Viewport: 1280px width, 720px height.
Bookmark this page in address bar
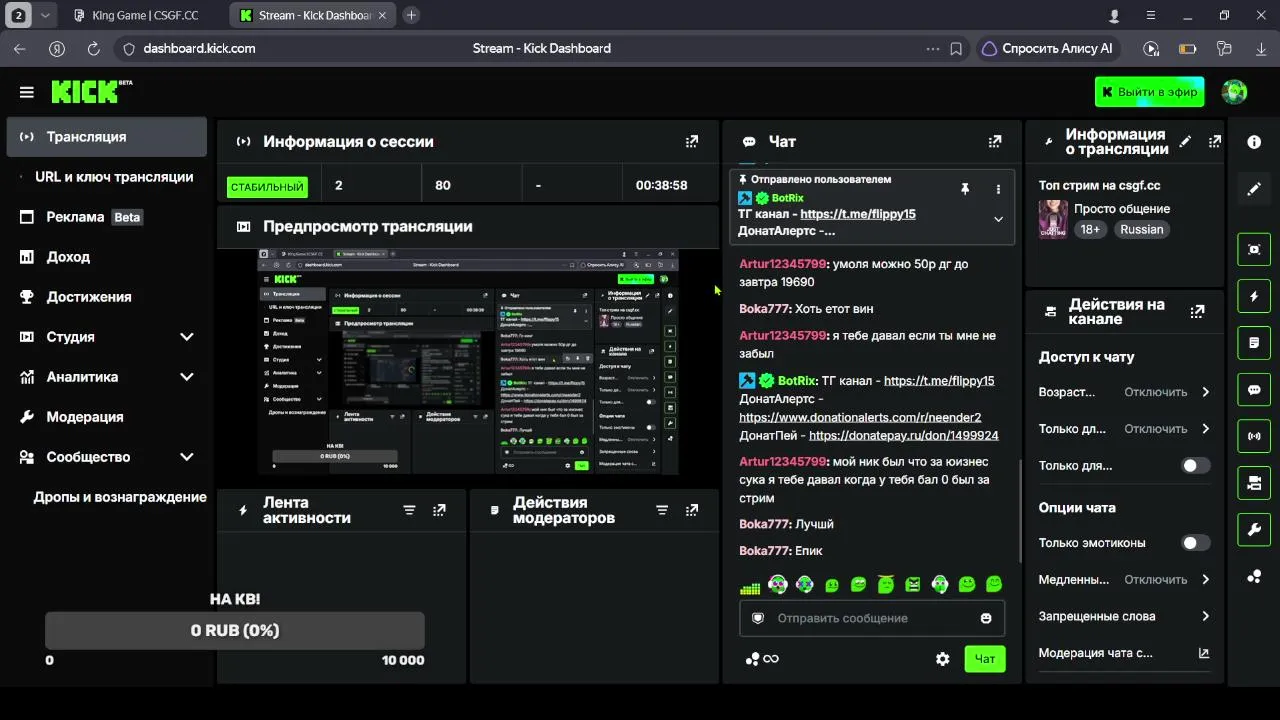[956, 48]
